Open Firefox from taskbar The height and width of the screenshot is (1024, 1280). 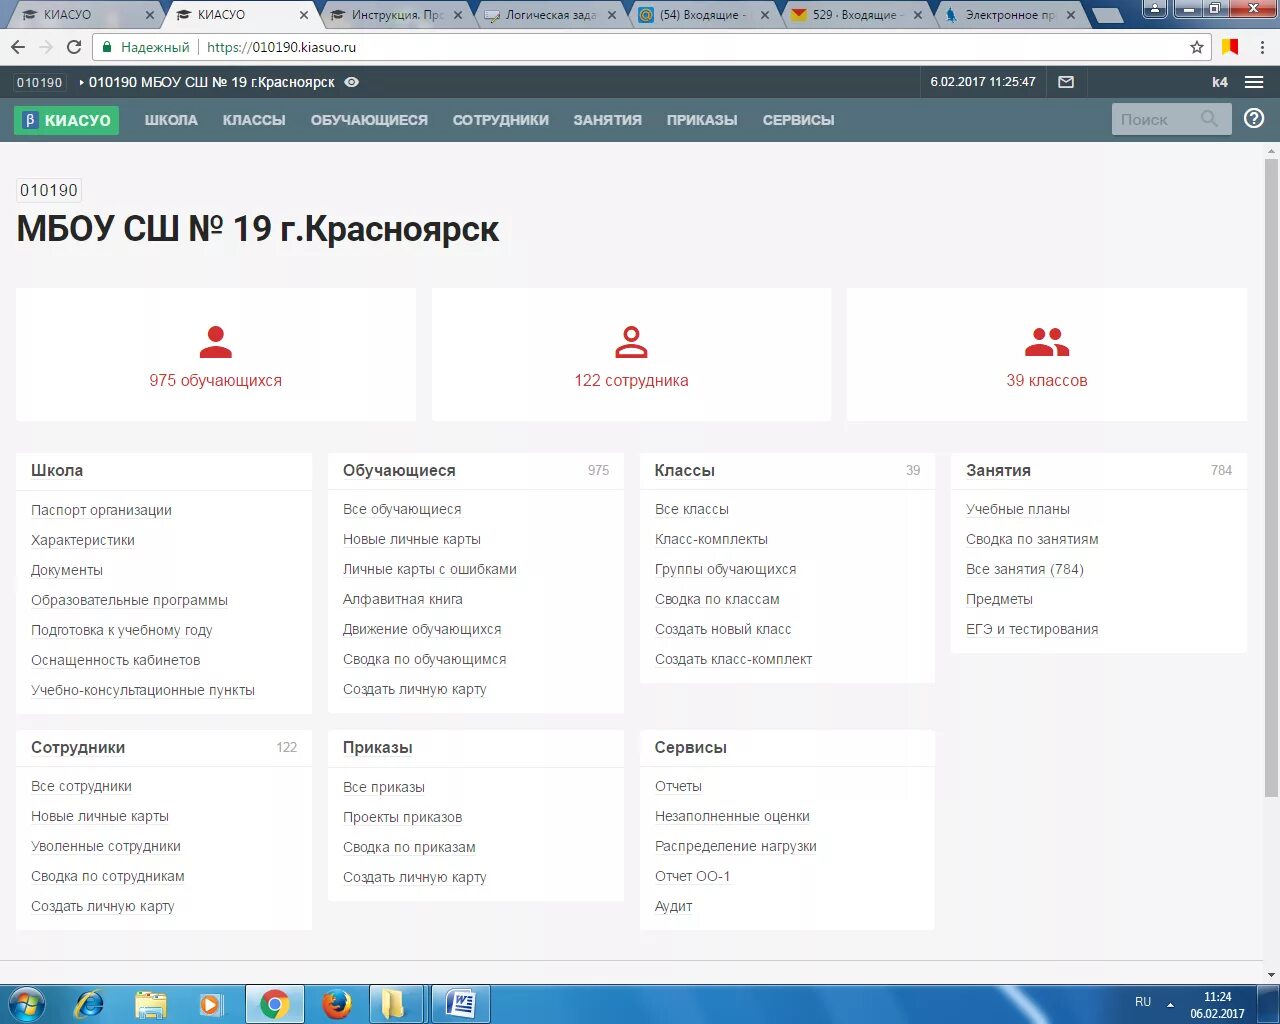(x=337, y=1004)
